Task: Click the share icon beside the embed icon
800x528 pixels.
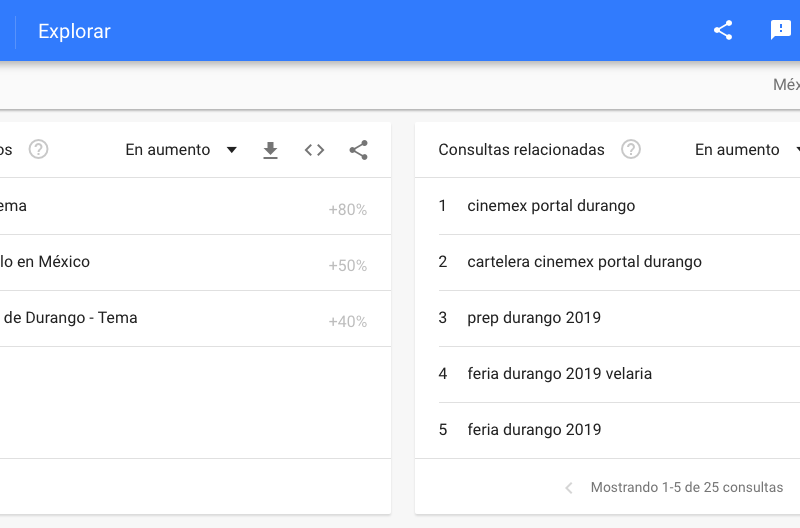Action: (358, 150)
